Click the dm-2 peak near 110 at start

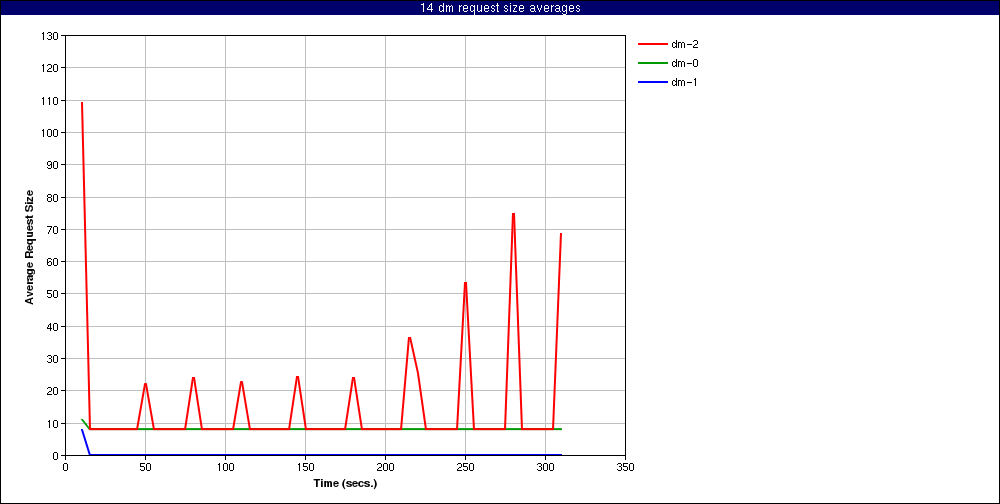click(82, 103)
